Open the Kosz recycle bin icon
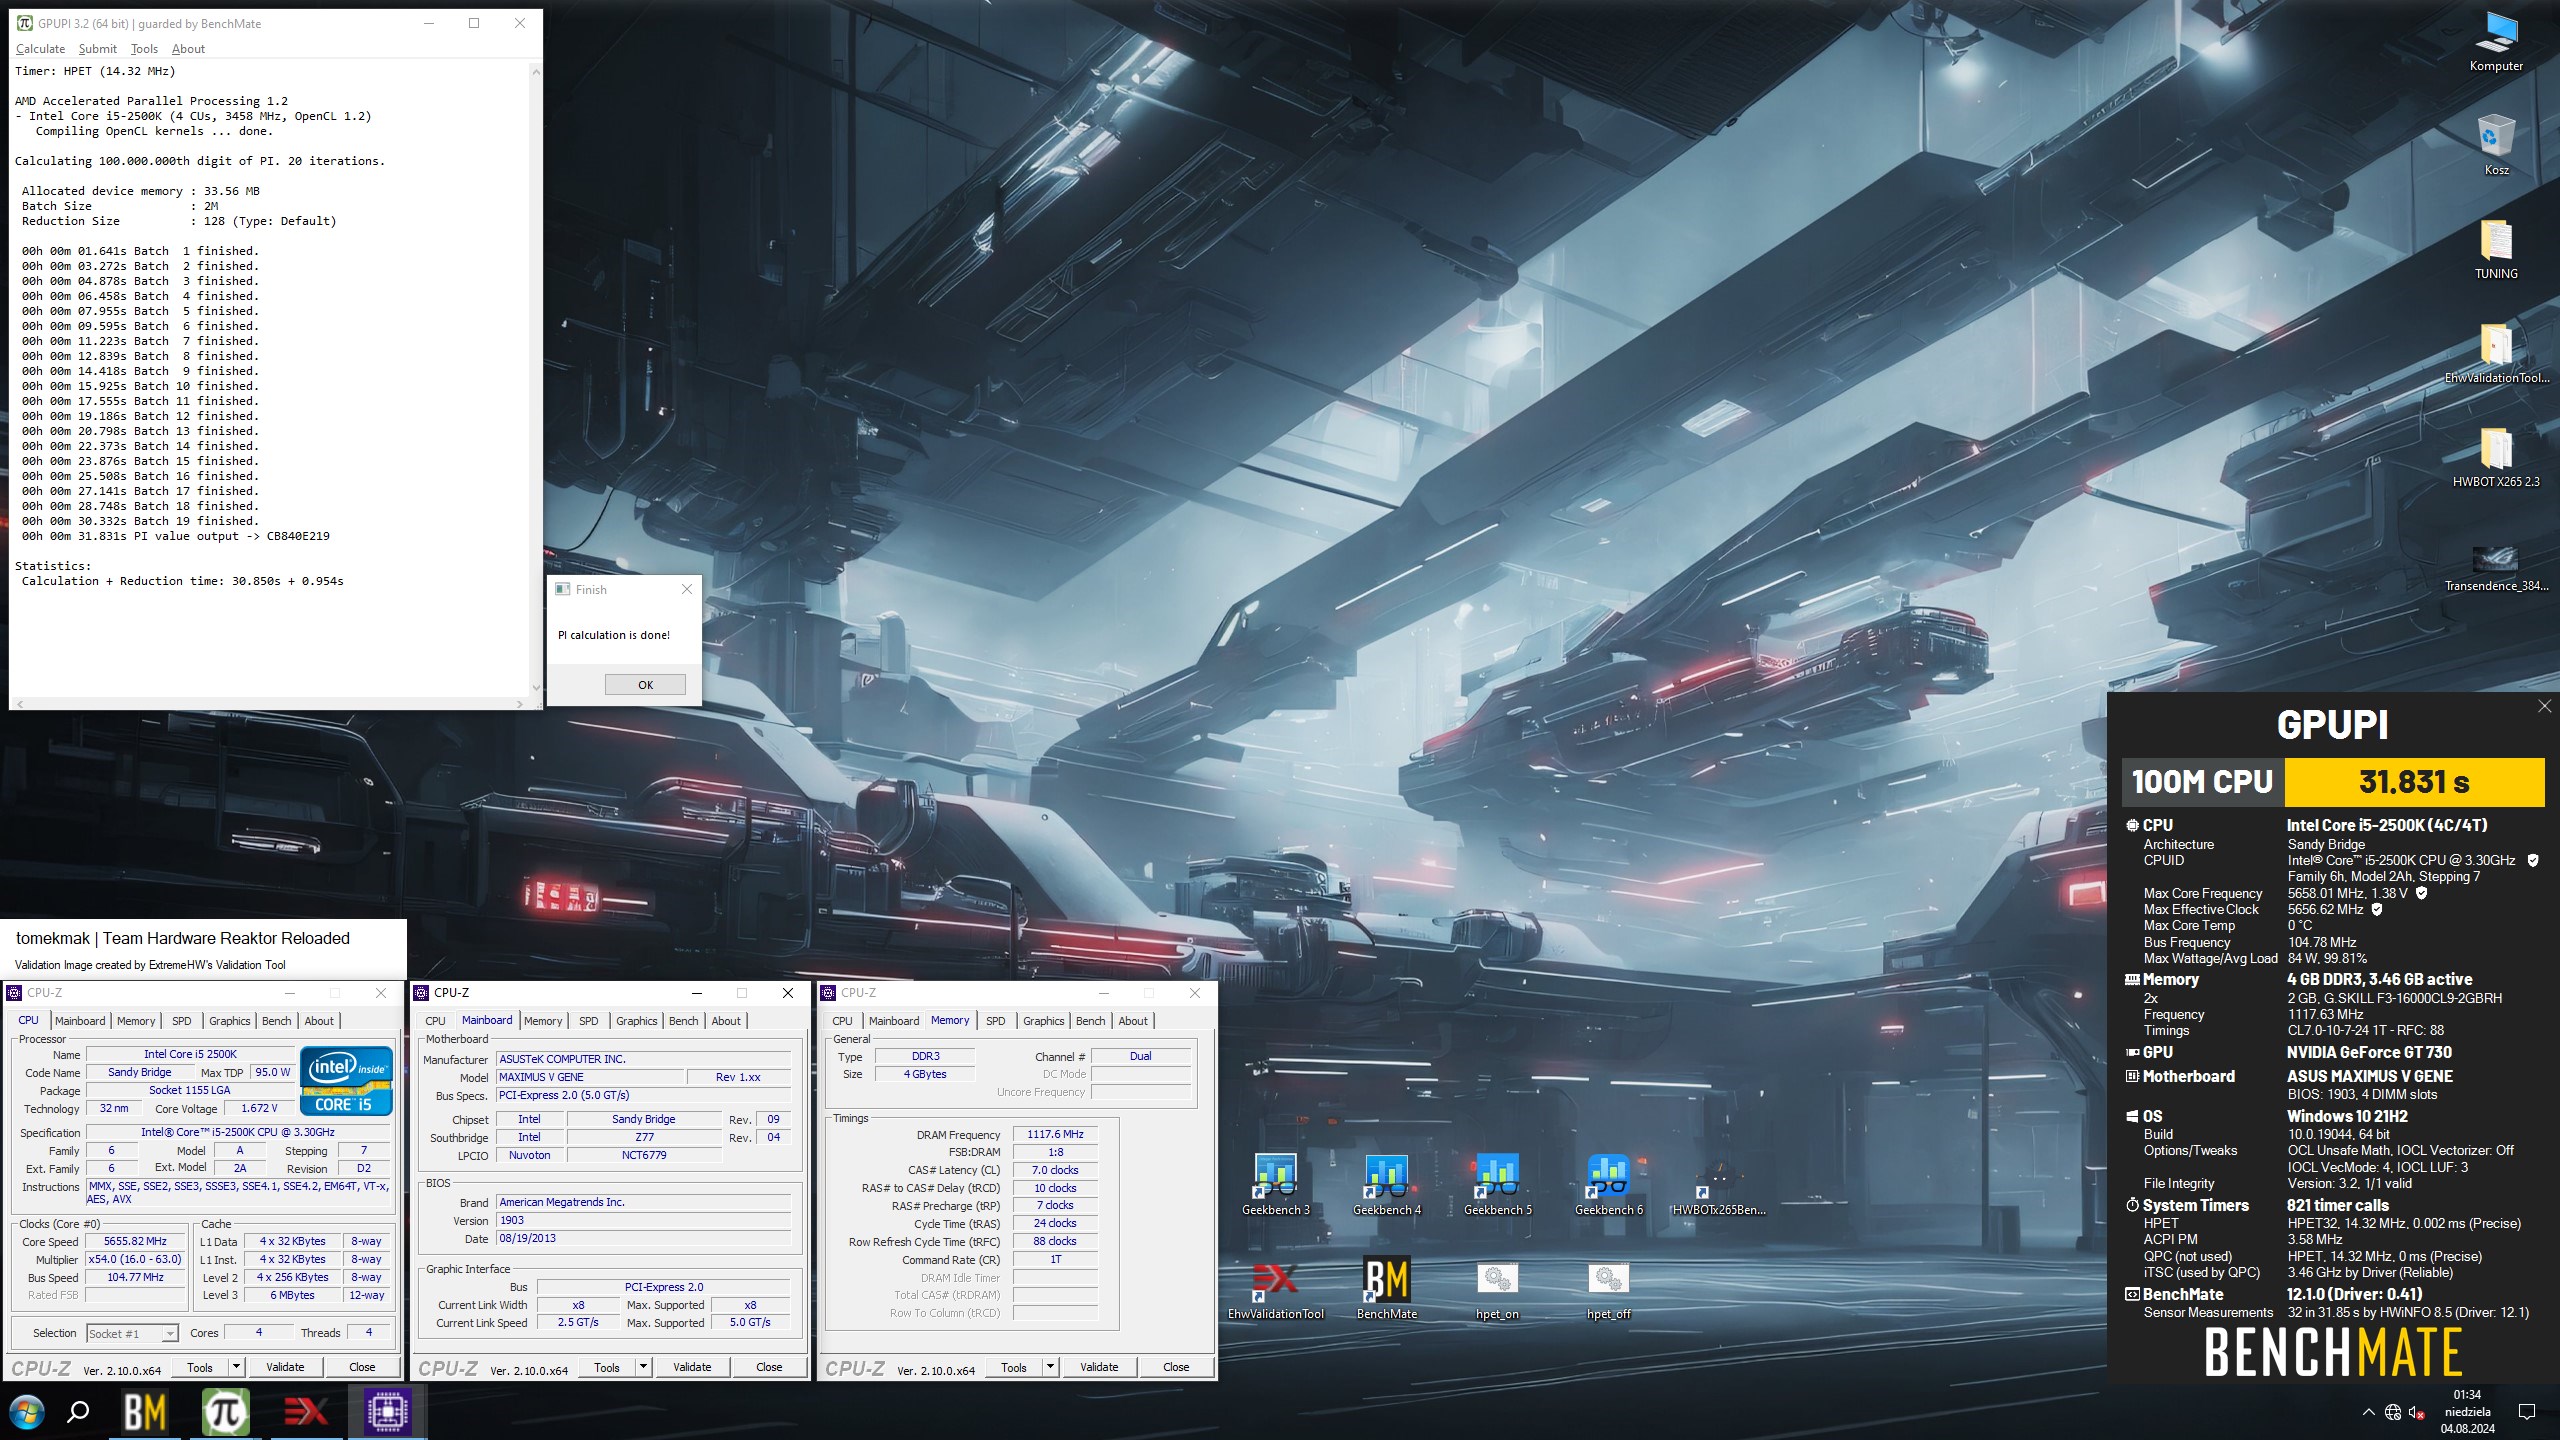Image resolution: width=2560 pixels, height=1440 pixels. pyautogui.click(x=2496, y=144)
